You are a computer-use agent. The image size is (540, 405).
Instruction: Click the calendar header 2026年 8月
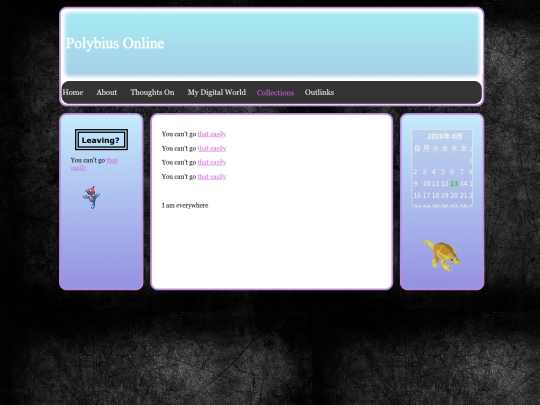(x=445, y=136)
